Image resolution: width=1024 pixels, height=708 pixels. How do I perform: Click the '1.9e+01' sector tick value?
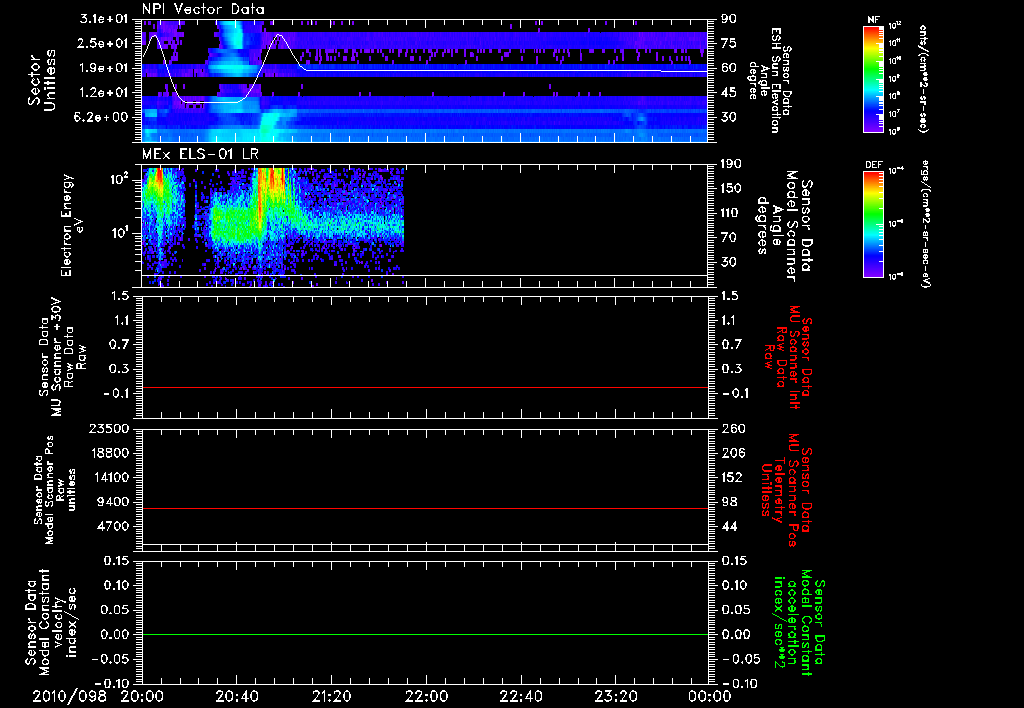point(104,68)
